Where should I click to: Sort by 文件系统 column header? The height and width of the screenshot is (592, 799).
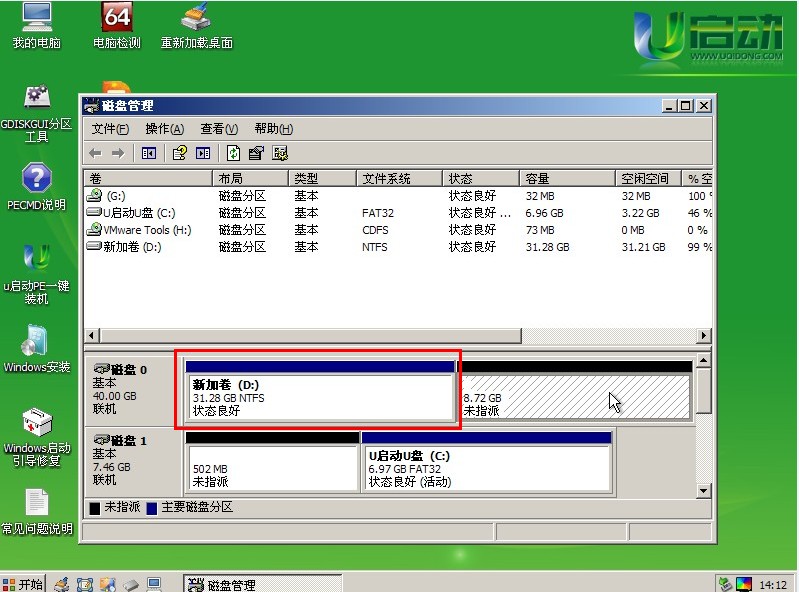[x=399, y=178]
